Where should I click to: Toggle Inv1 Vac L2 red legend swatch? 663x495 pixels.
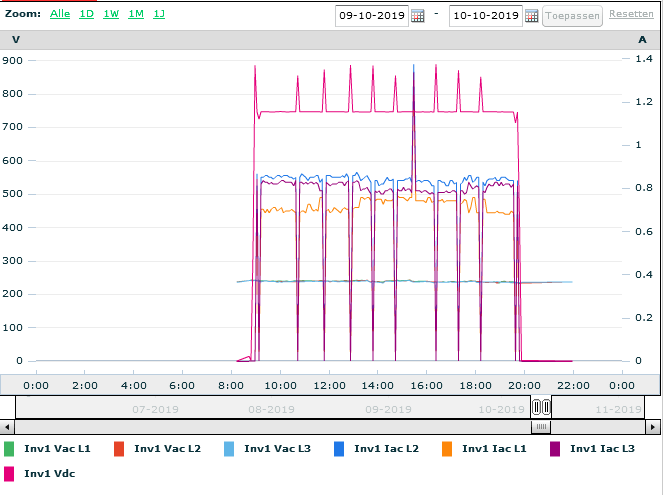(119, 449)
